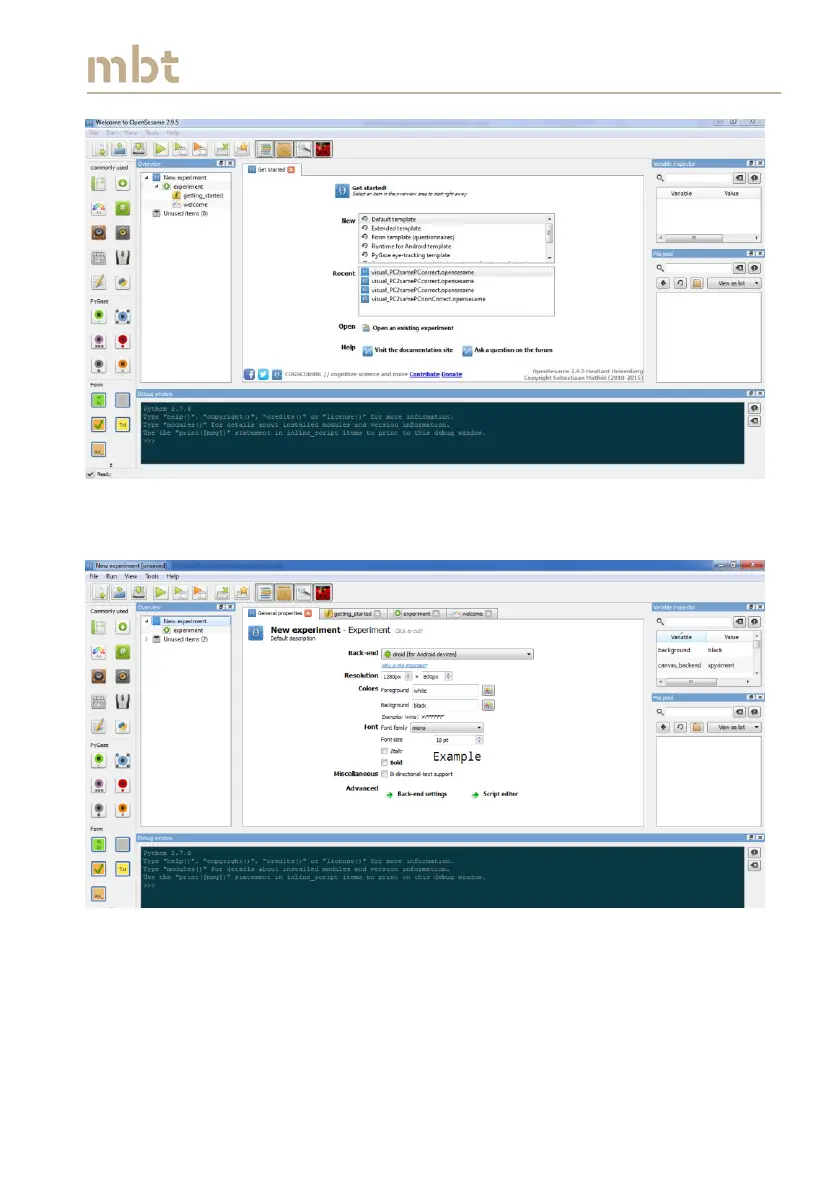Collapse the New experiment tree node in the Welcome window overview
The height and width of the screenshot is (1191, 839).
147,177
